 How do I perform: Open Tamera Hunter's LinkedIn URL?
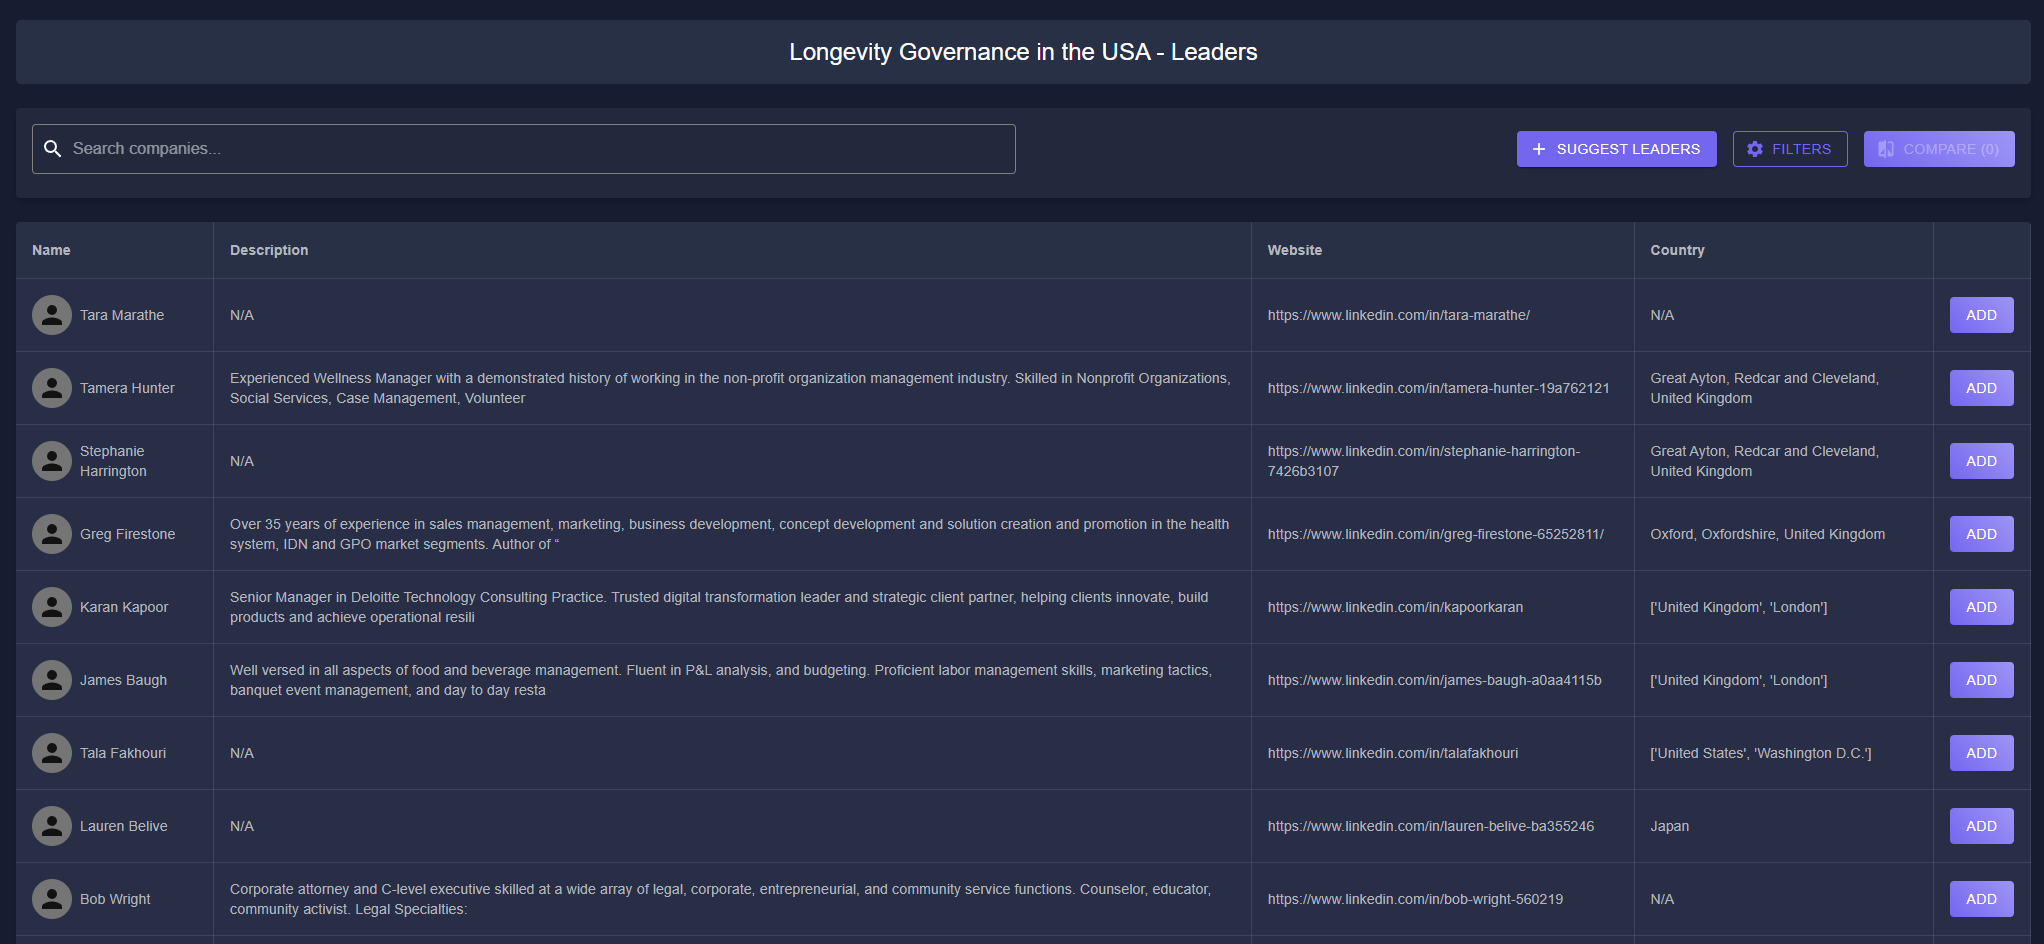(1438, 388)
